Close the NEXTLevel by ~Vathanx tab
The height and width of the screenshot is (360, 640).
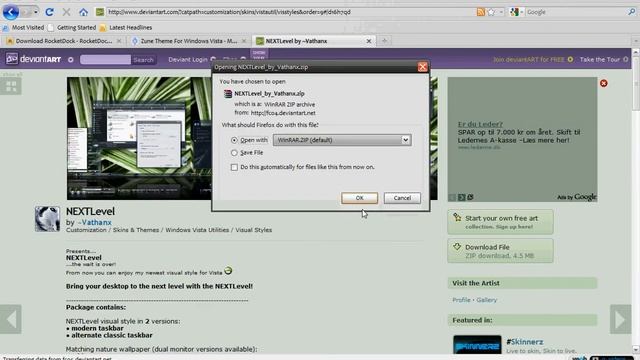369,41
